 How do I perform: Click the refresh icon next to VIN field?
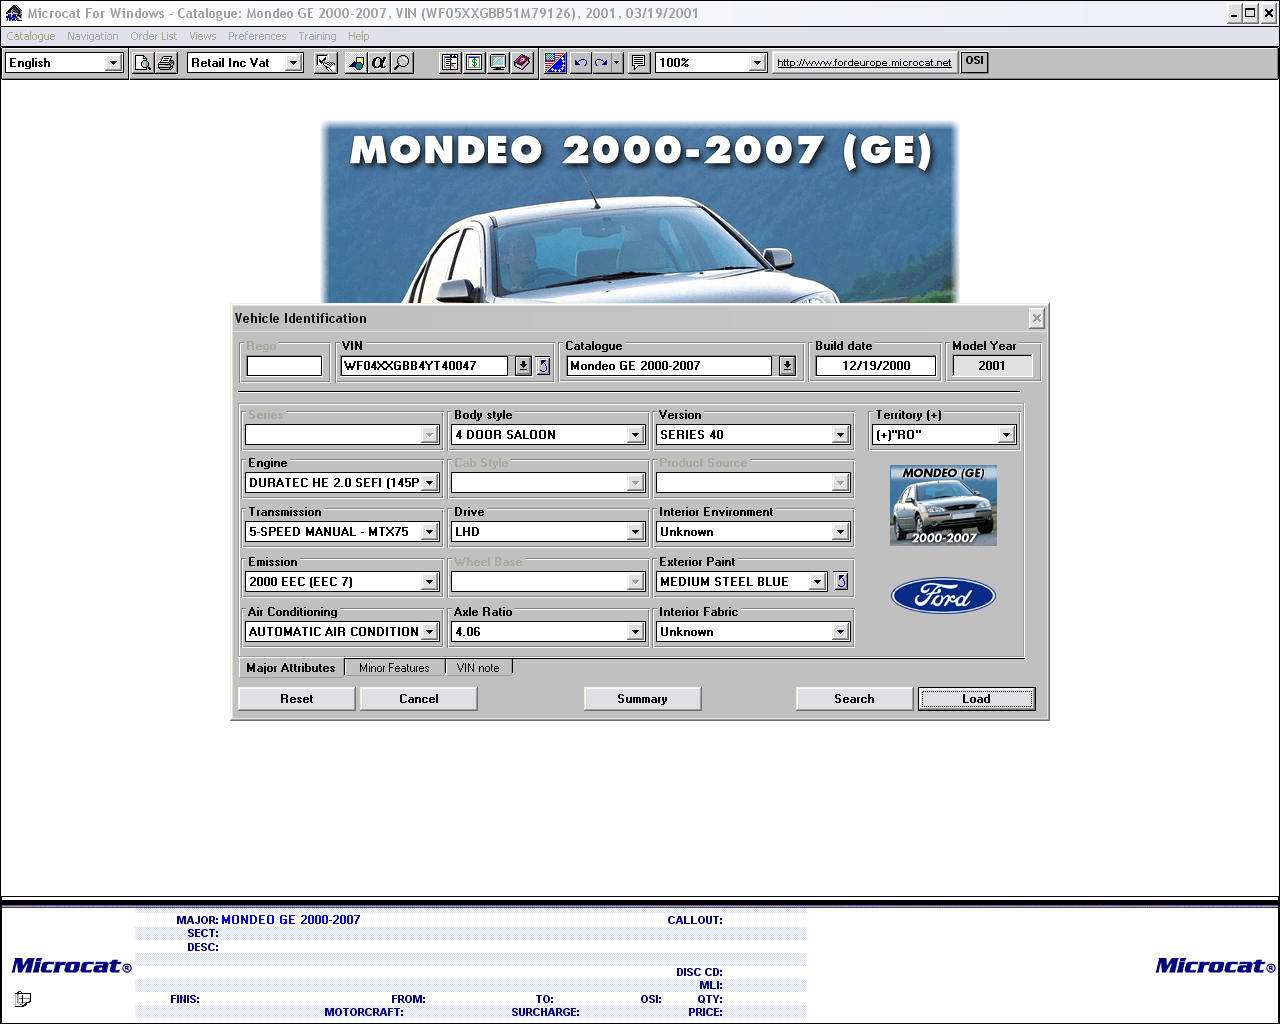543,366
